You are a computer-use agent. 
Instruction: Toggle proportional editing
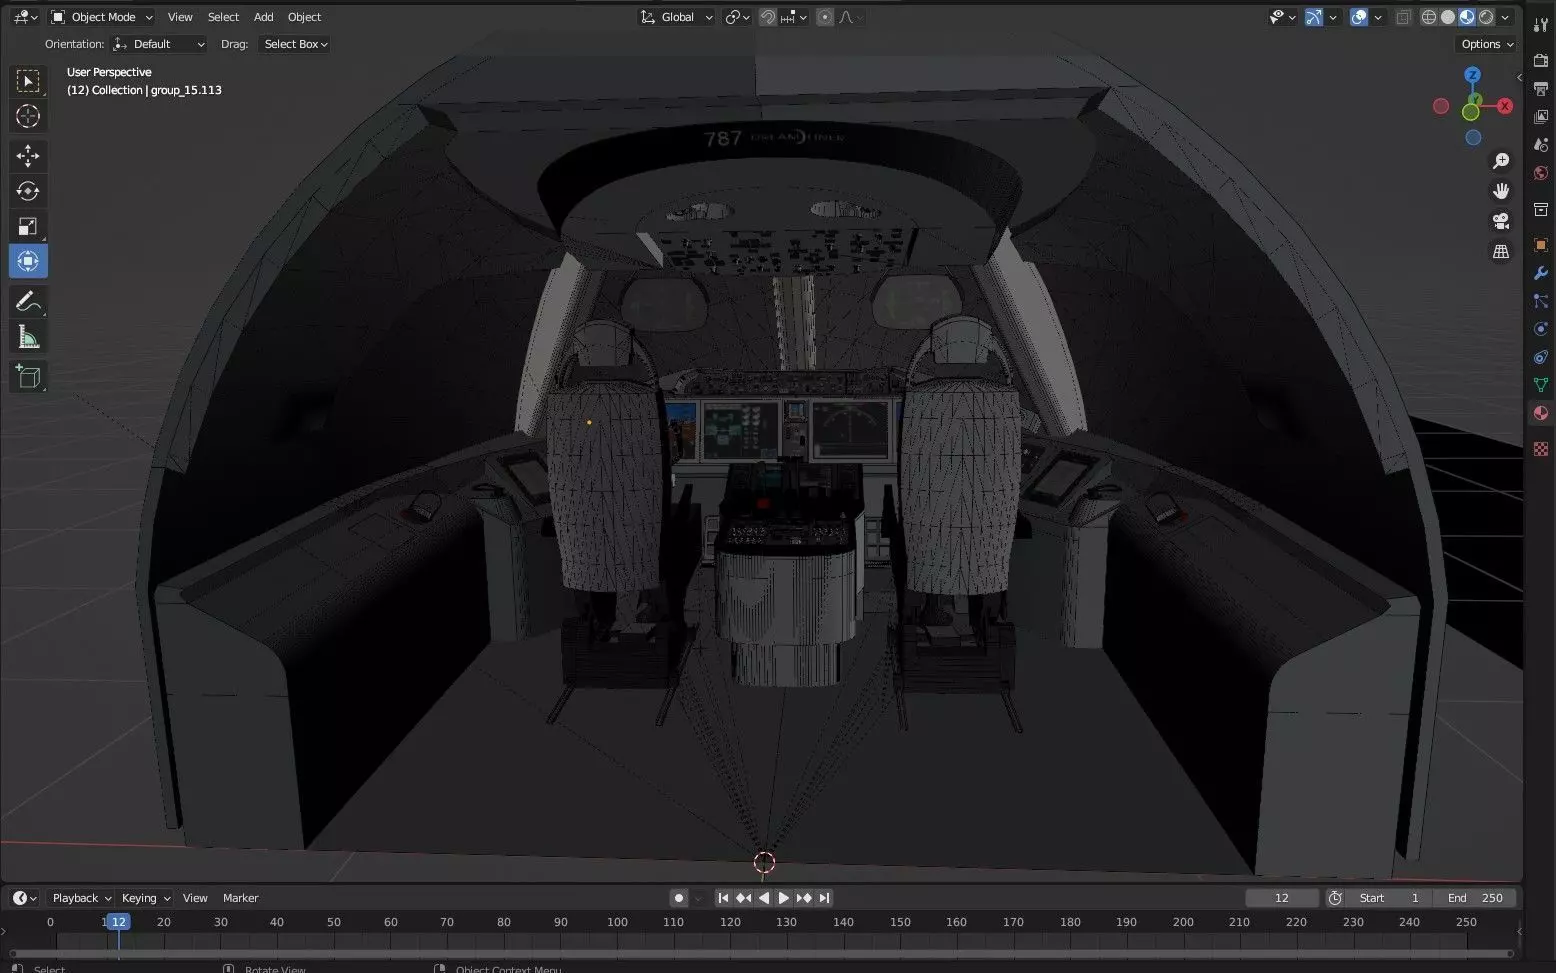pos(825,17)
